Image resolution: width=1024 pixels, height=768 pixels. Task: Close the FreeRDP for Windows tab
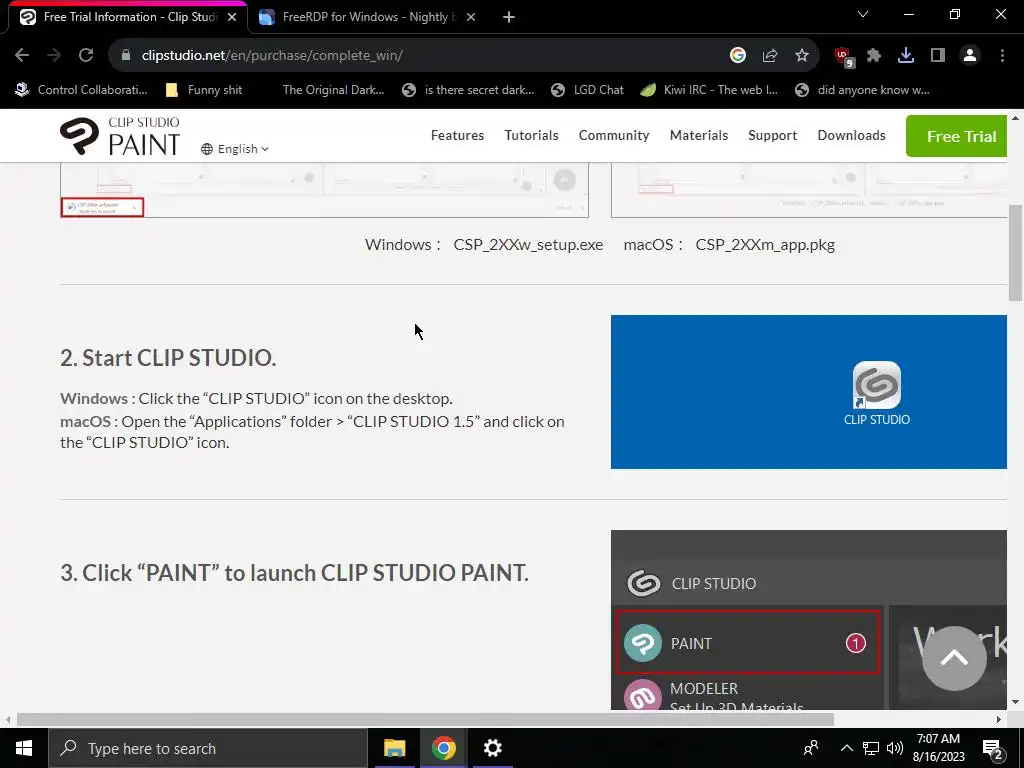tap(472, 17)
